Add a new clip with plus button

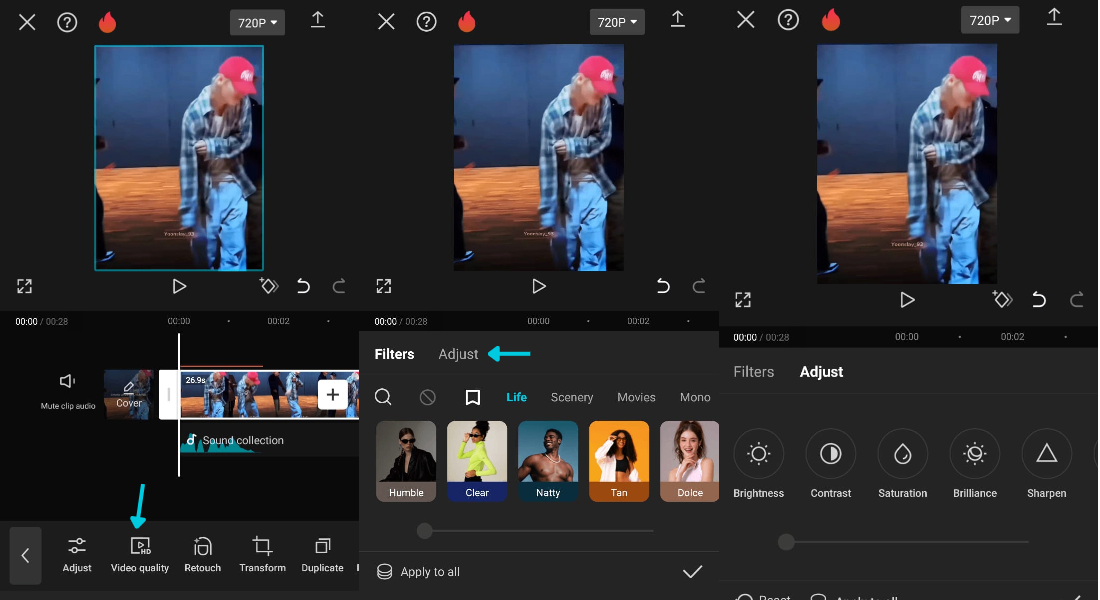click(333, 394)
